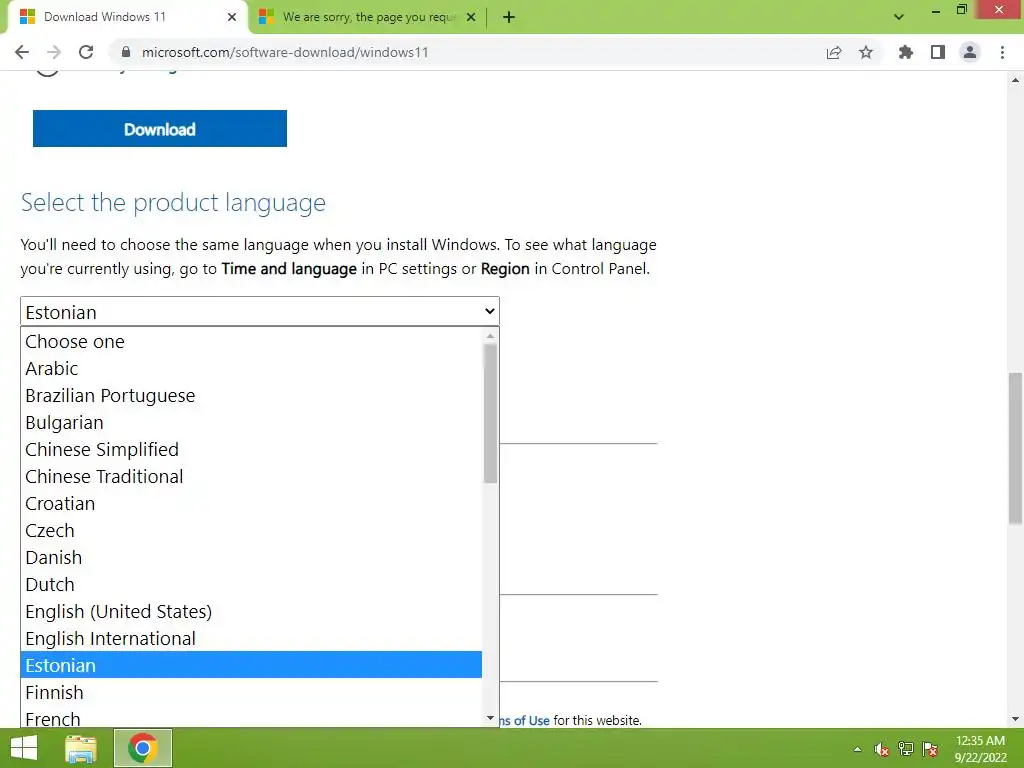Switch to 'We are sorry' tab
Viewport: 1024px width, 768px height.
368,17
